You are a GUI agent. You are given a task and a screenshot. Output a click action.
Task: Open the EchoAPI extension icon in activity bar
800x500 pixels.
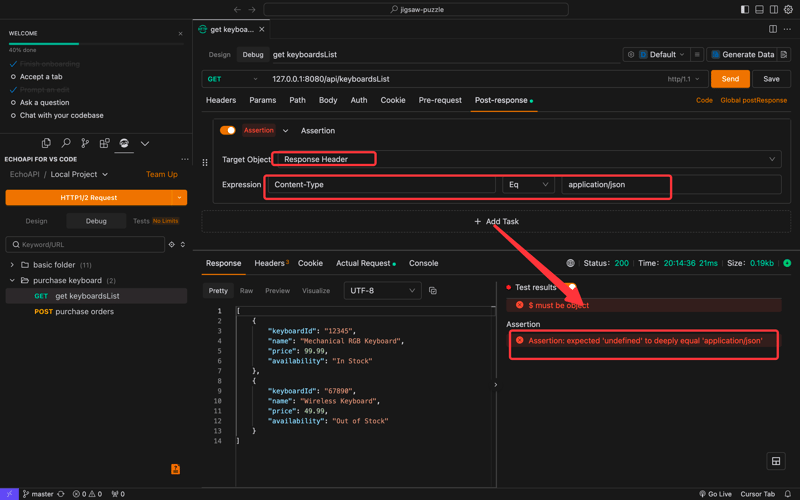point(124,143)
